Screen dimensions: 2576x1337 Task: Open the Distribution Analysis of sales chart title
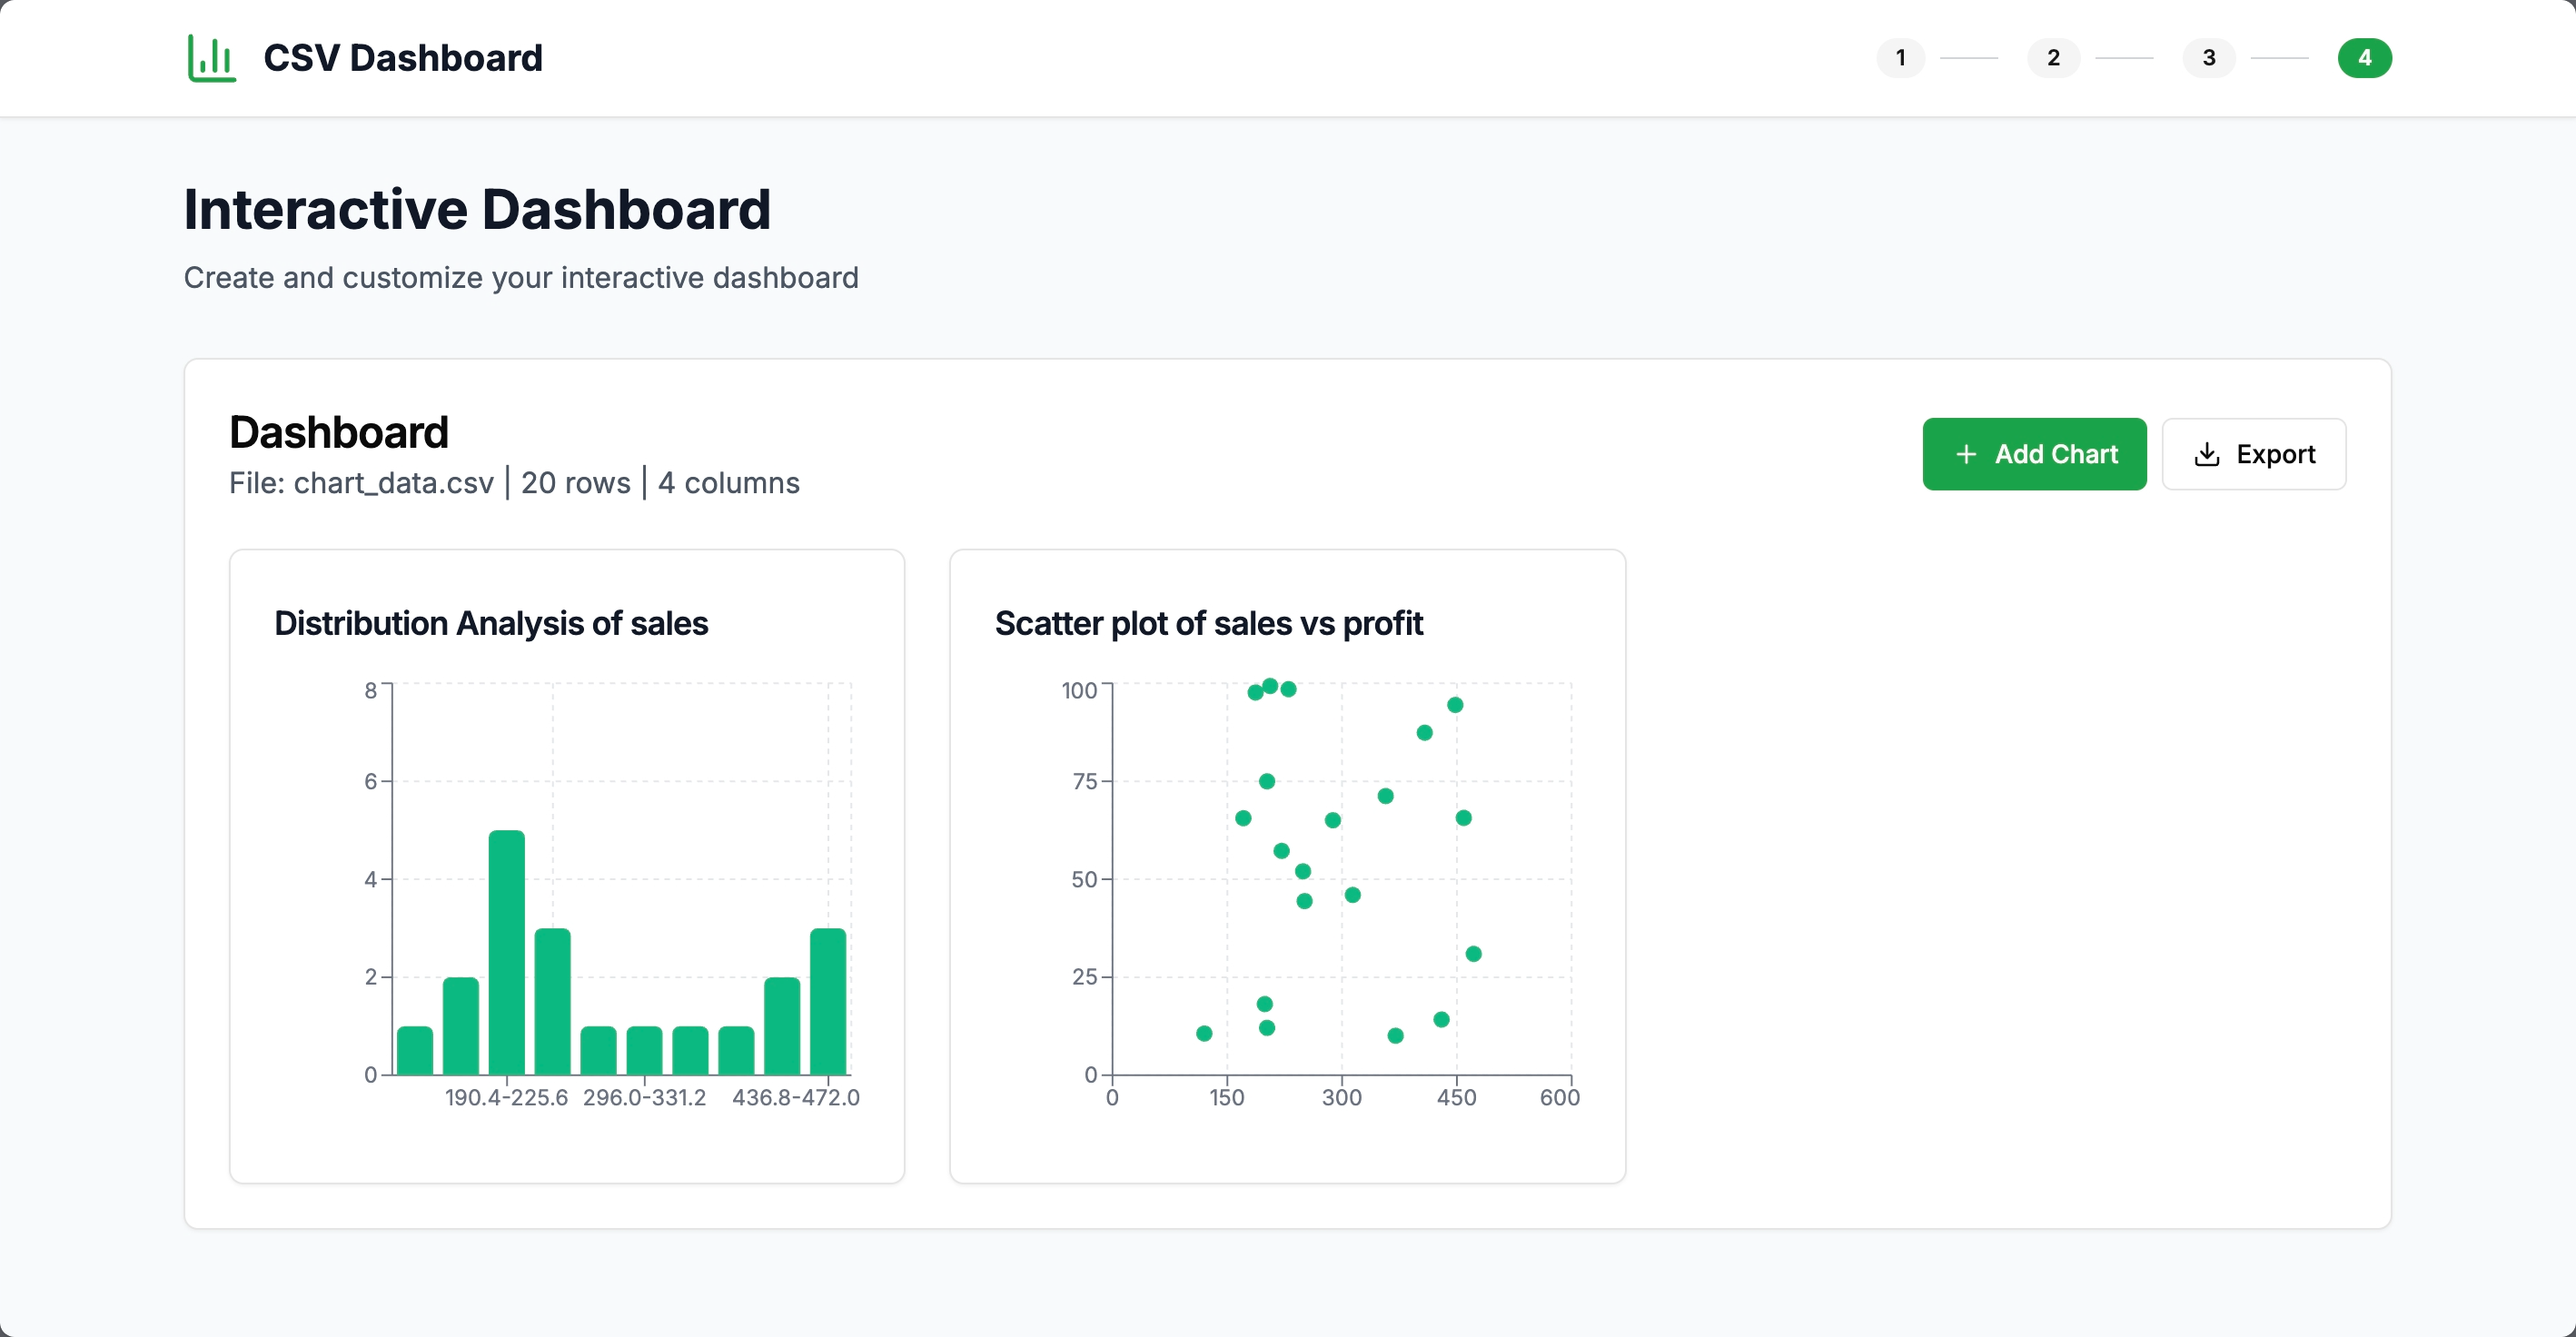point(491,623)
